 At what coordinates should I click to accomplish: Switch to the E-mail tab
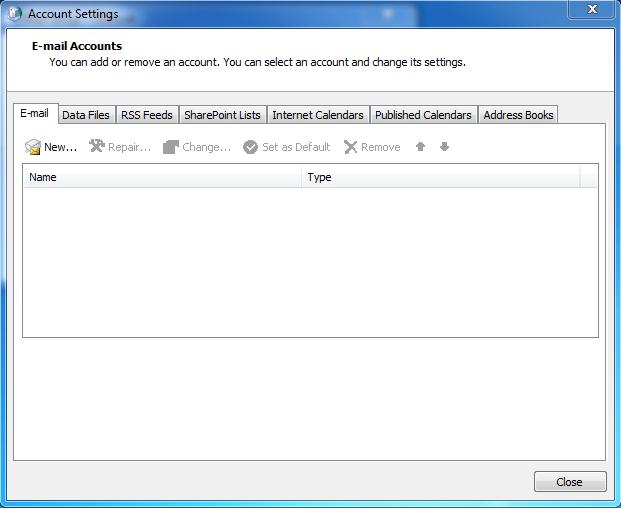point(35,114)
